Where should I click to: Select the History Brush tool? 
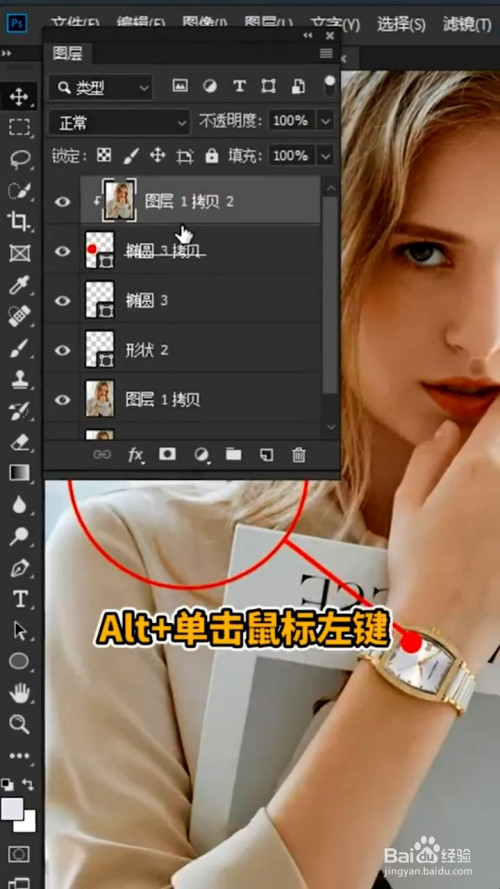point(19,411)
